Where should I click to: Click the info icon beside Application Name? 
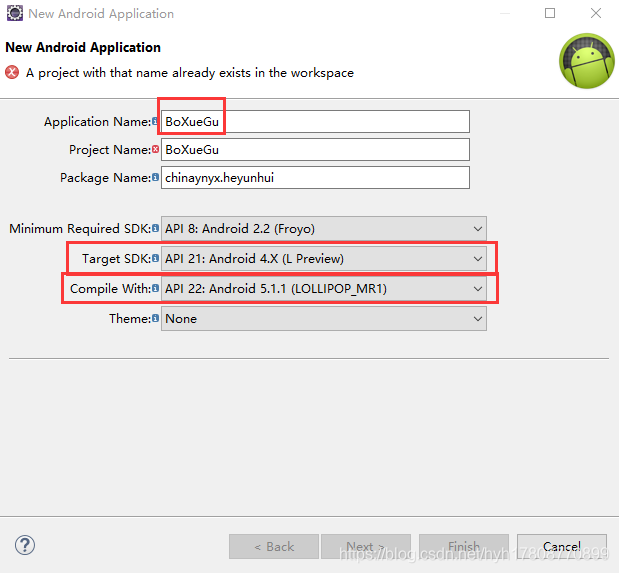click(155, 122)
